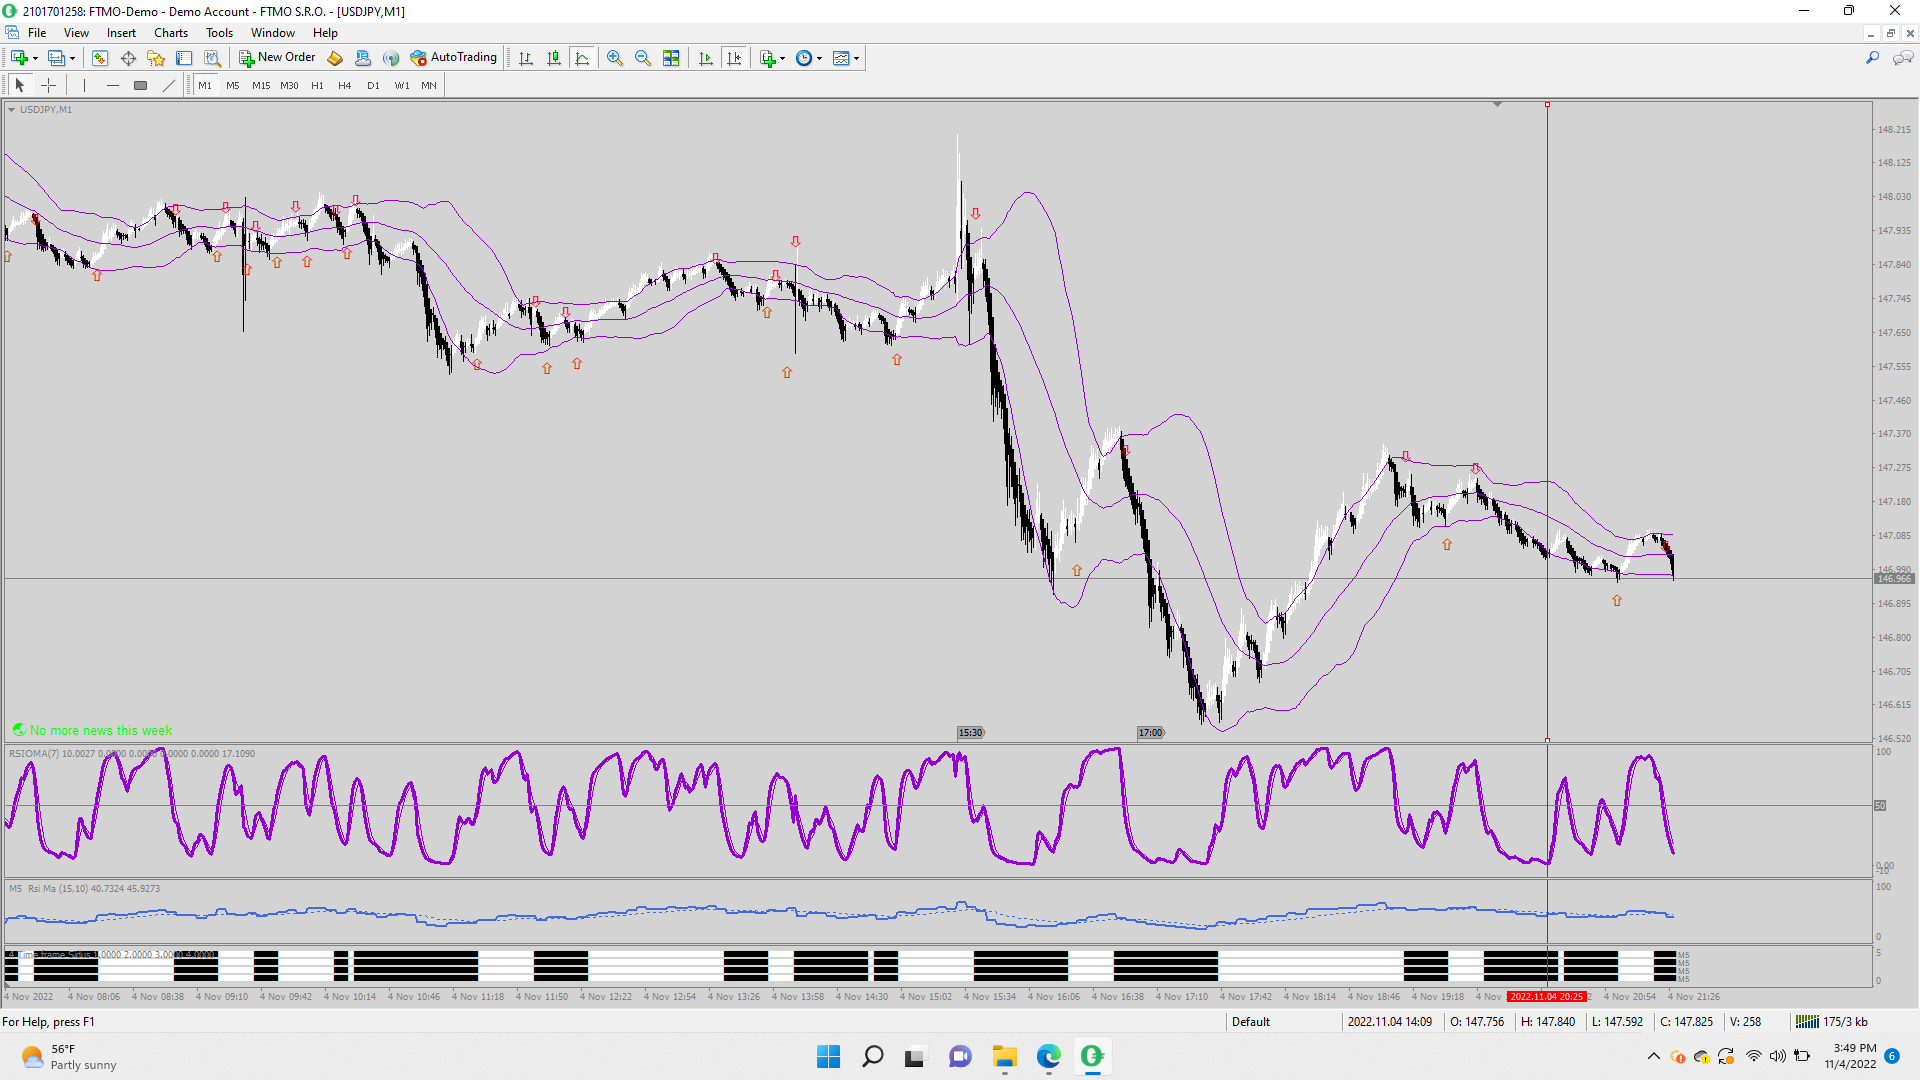1920x1080 pixels.
Task: Toggle the AutoTrading button
Action: point(453,58)
